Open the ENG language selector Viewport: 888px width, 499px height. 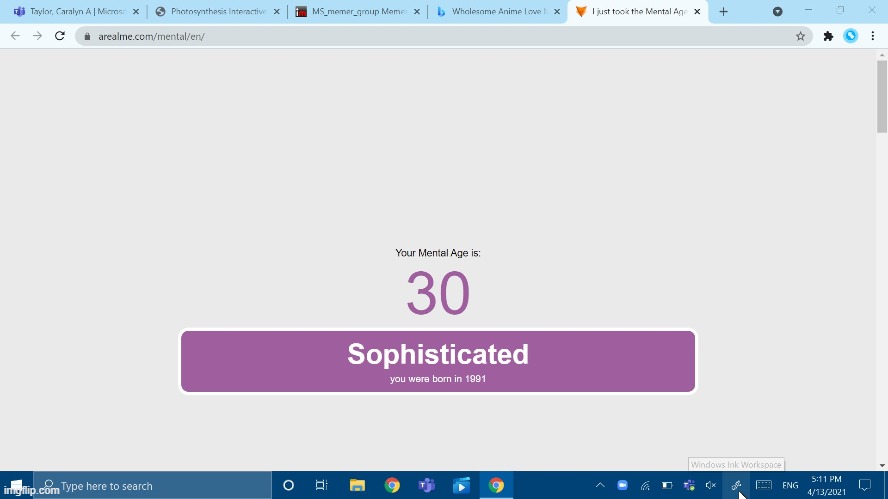tap(790, 486)
